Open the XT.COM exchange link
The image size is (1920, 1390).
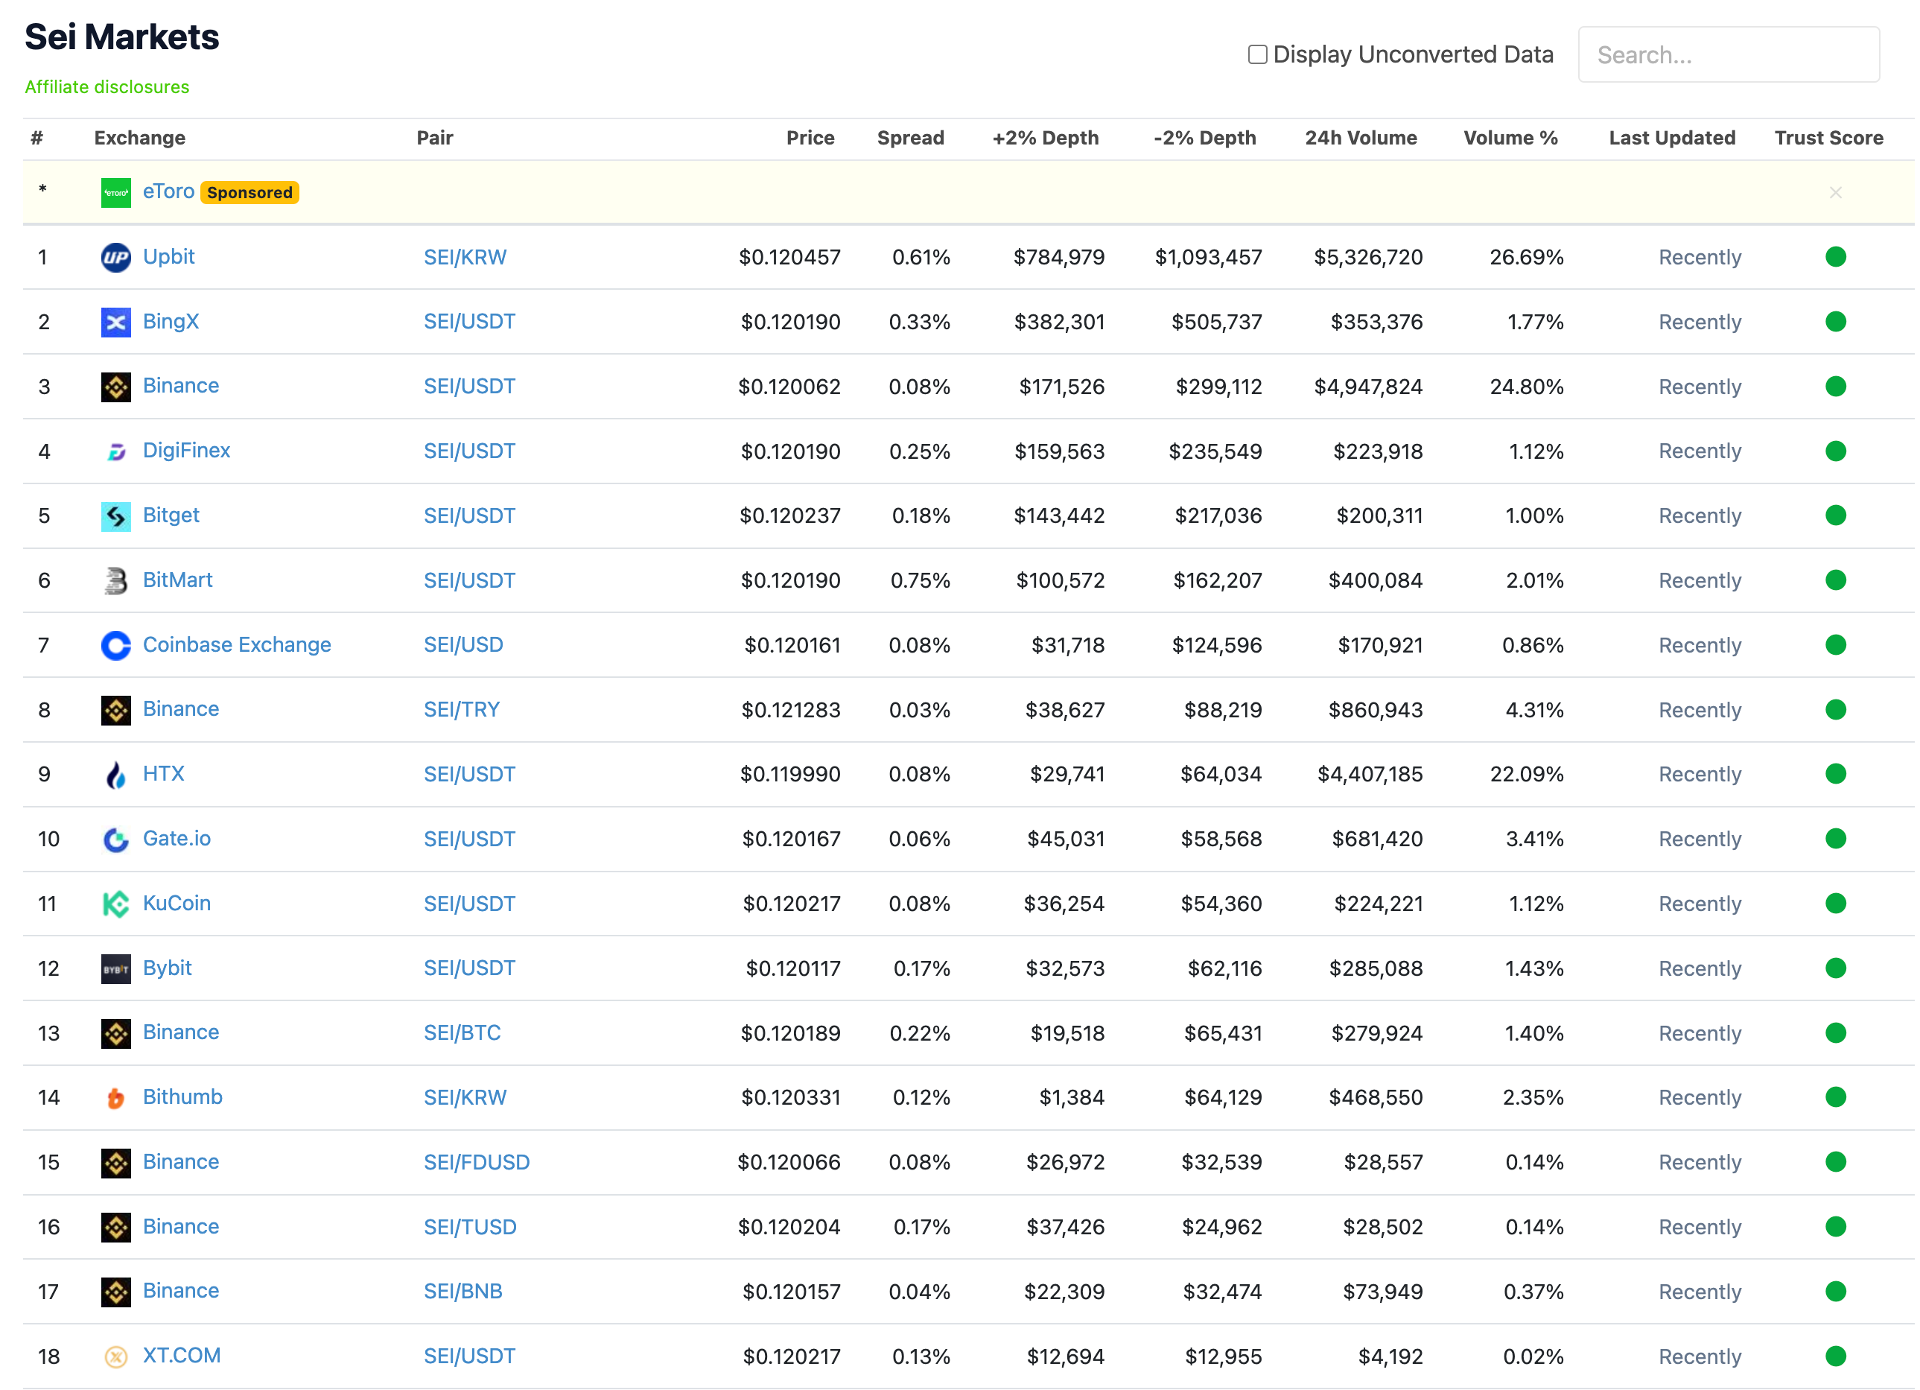pos(181,1355)
